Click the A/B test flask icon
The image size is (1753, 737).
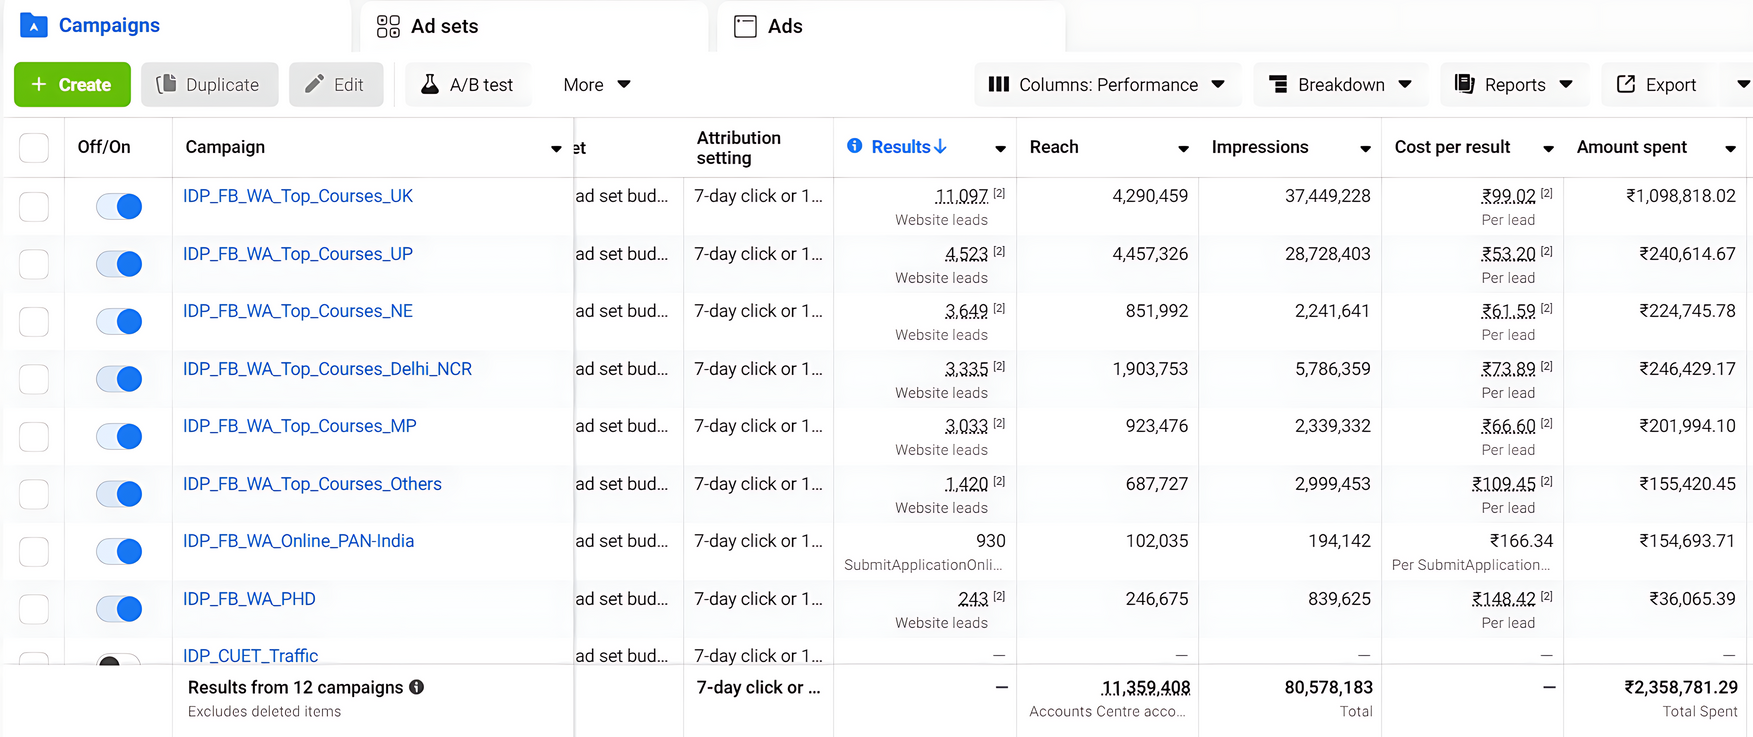click(430, 85)
